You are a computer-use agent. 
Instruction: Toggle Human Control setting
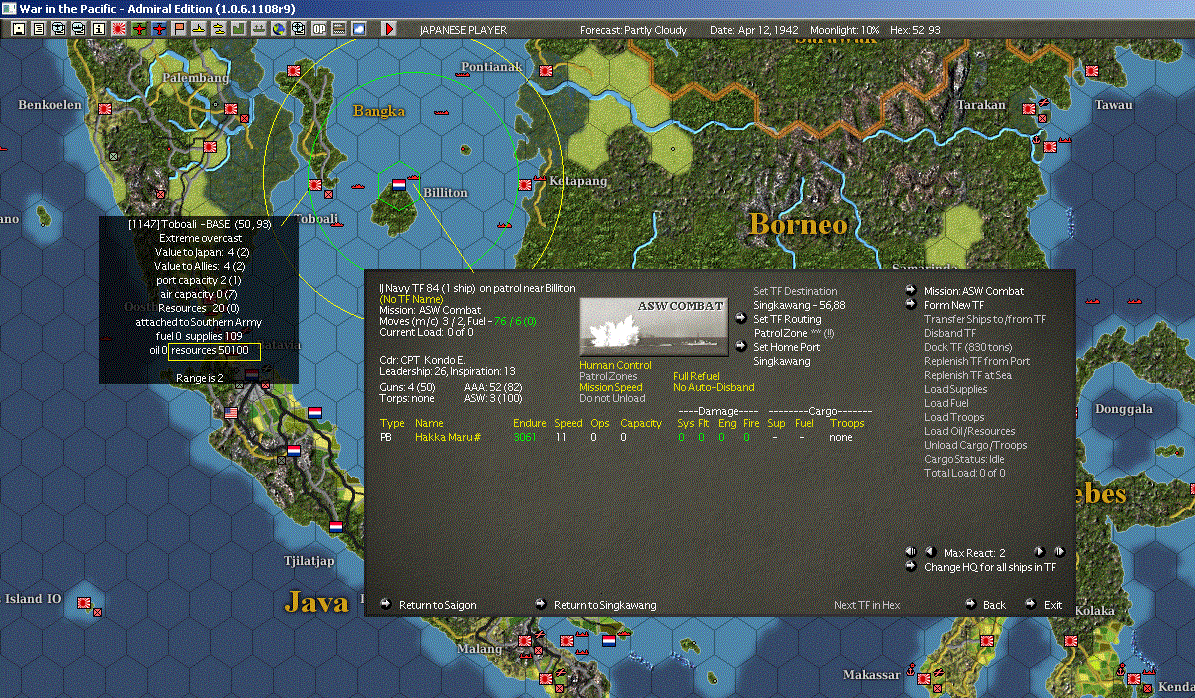tap(615, 365)
